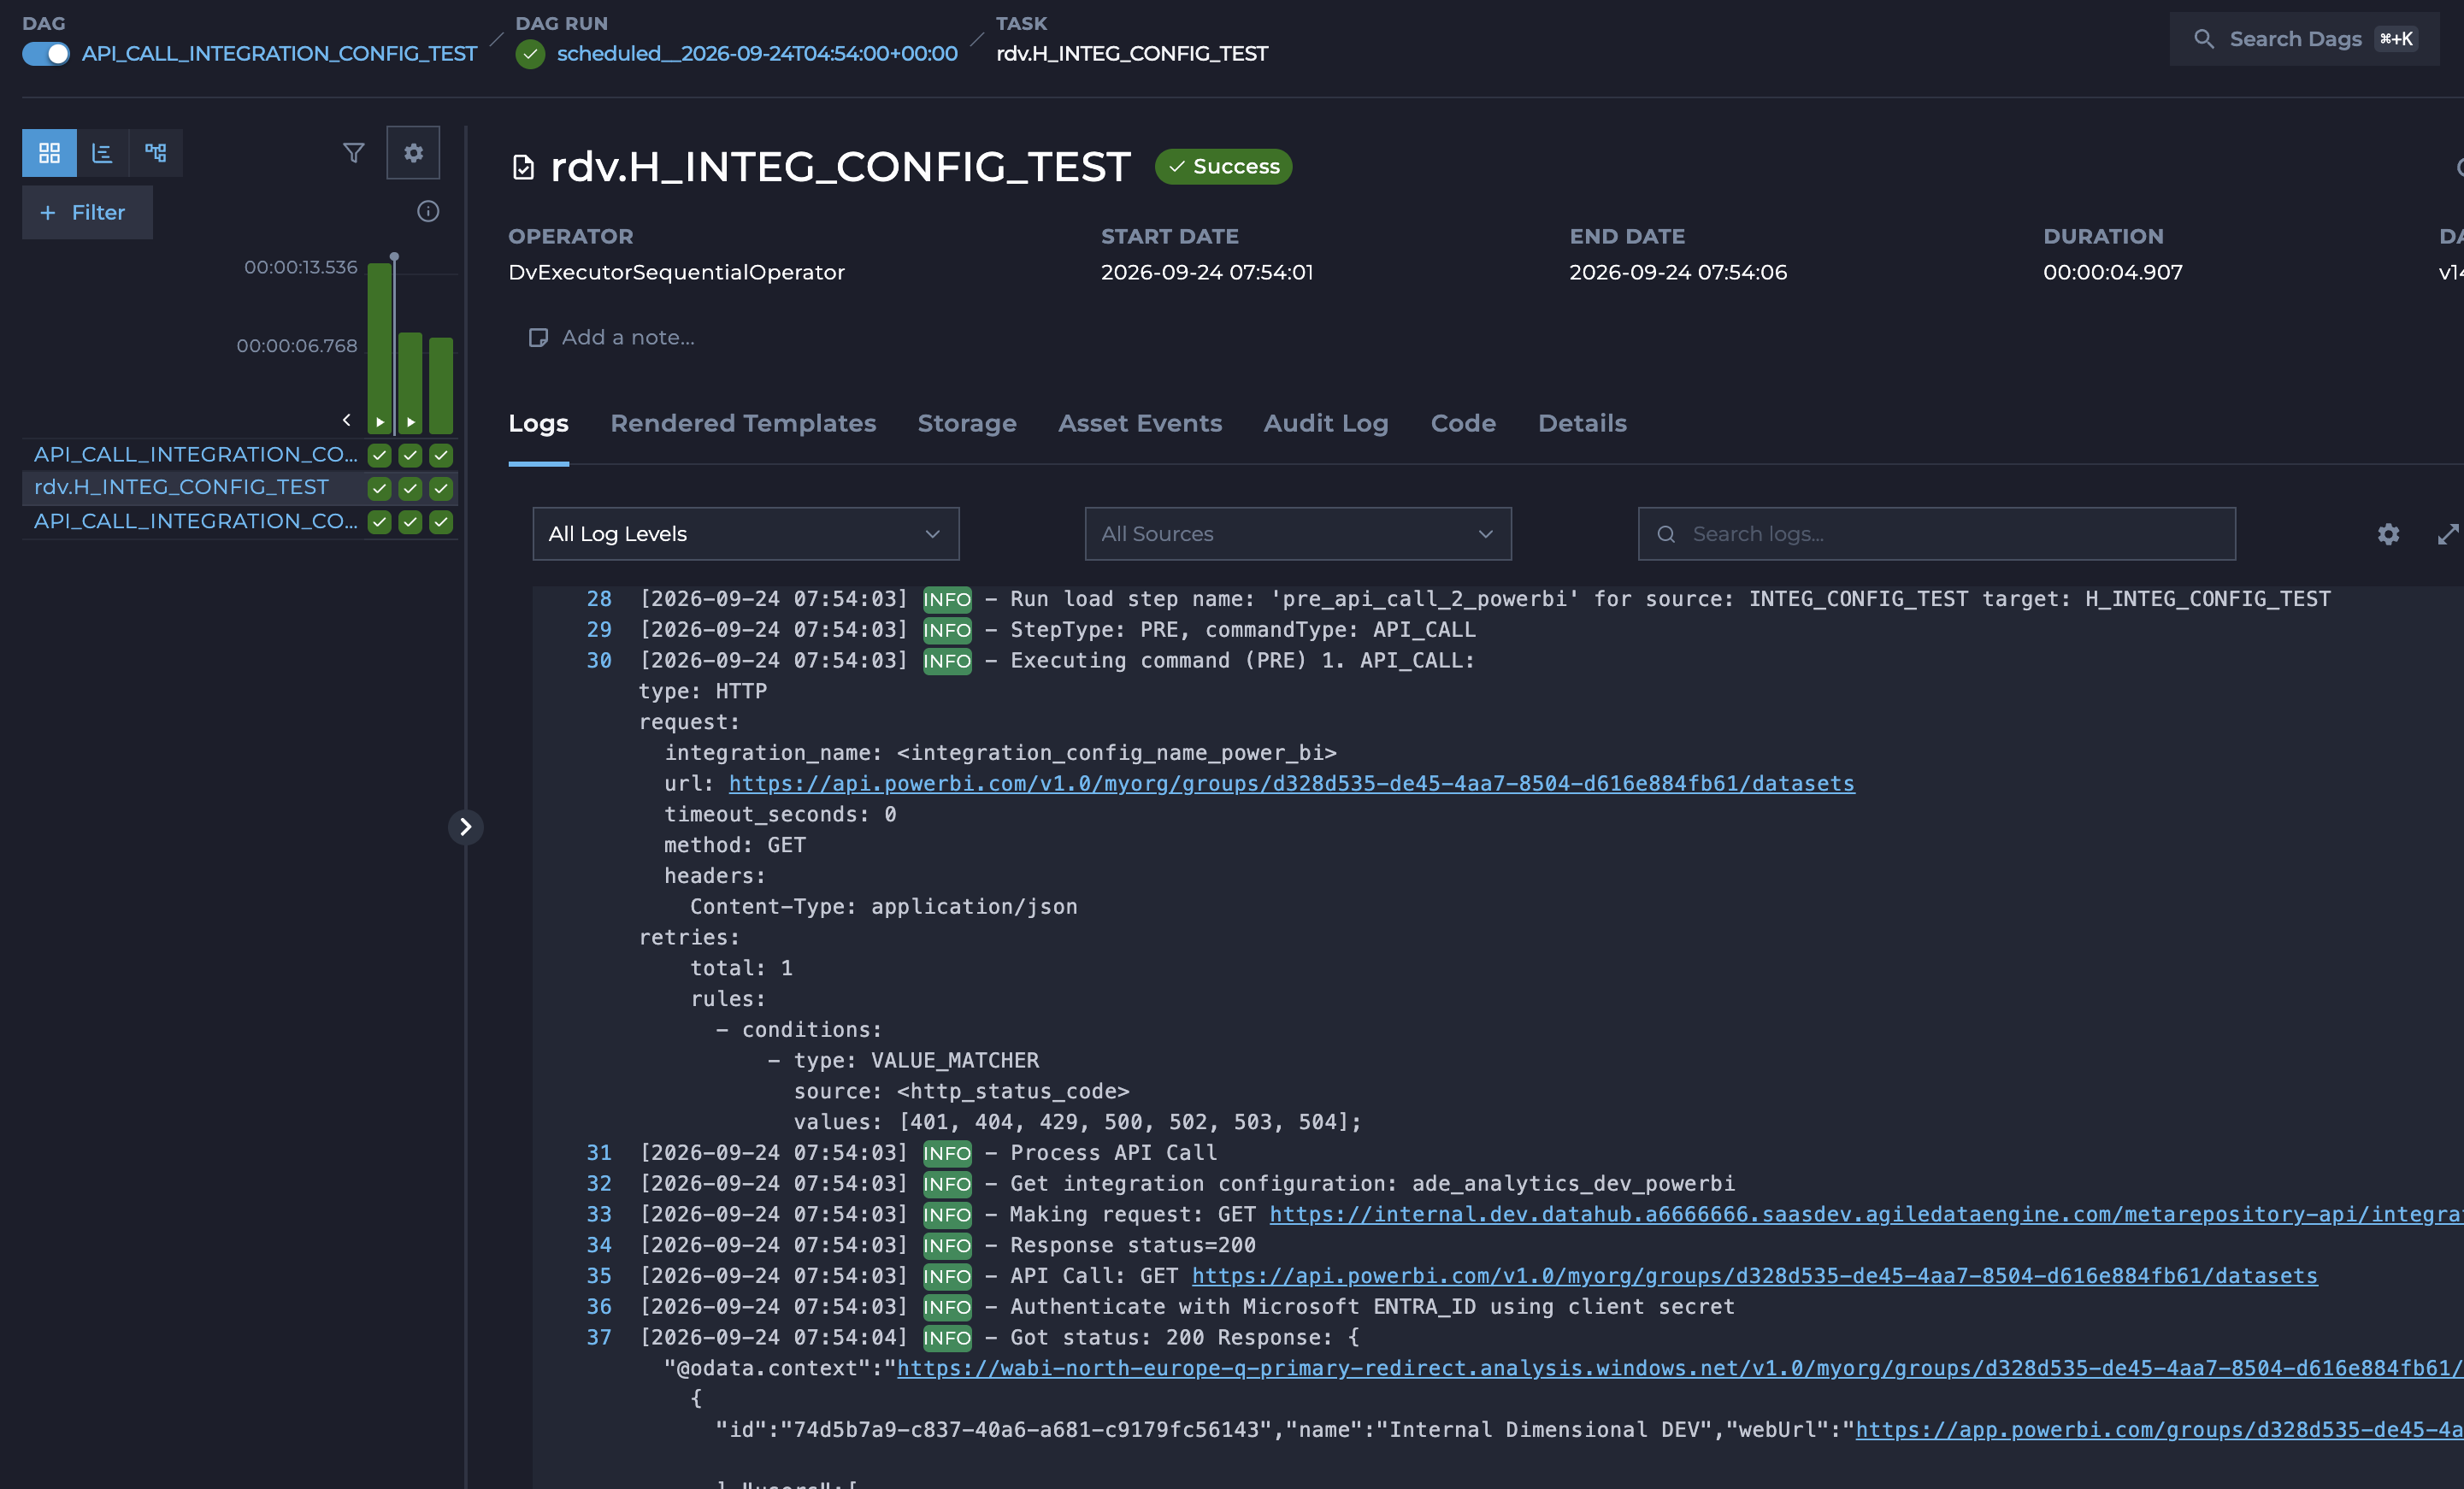Open grid panel settings gear
2464x1489 pixels.
point(413,153)
